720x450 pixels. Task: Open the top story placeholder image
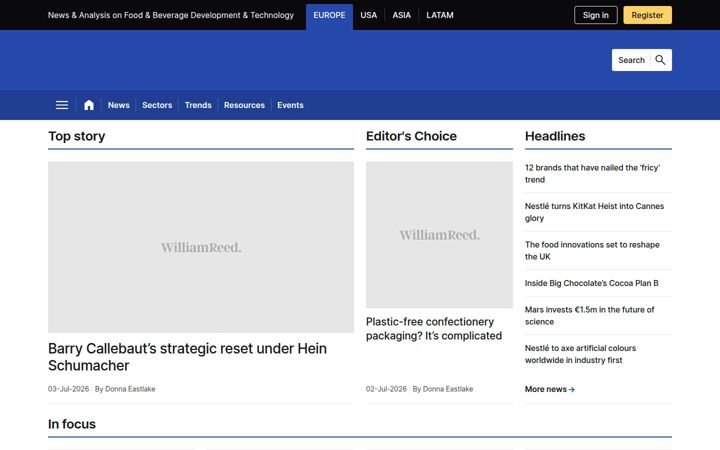pyautogui.click(x=201, y=247)
